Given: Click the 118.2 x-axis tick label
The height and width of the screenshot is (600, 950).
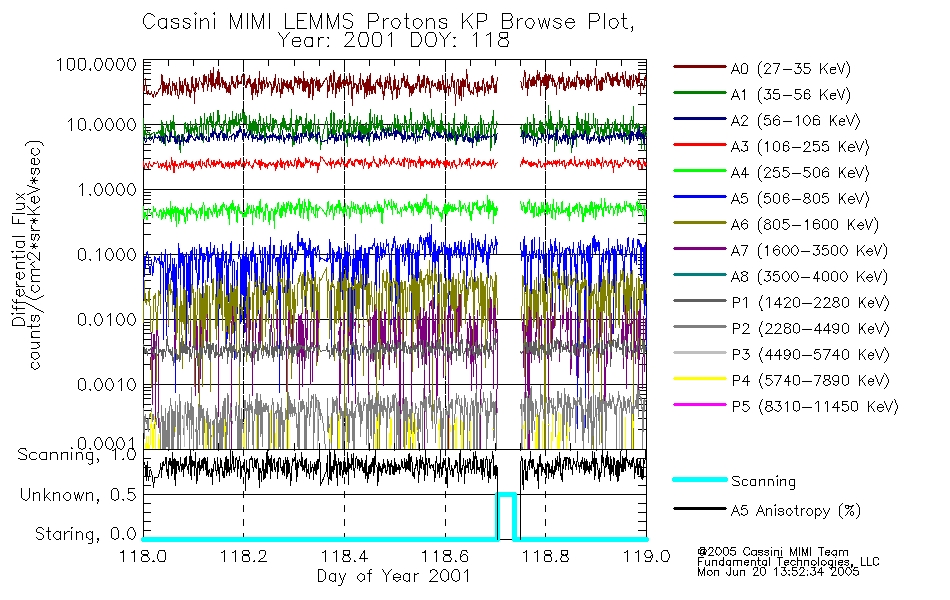Looking at the screenshot, I should coord(244,556).
